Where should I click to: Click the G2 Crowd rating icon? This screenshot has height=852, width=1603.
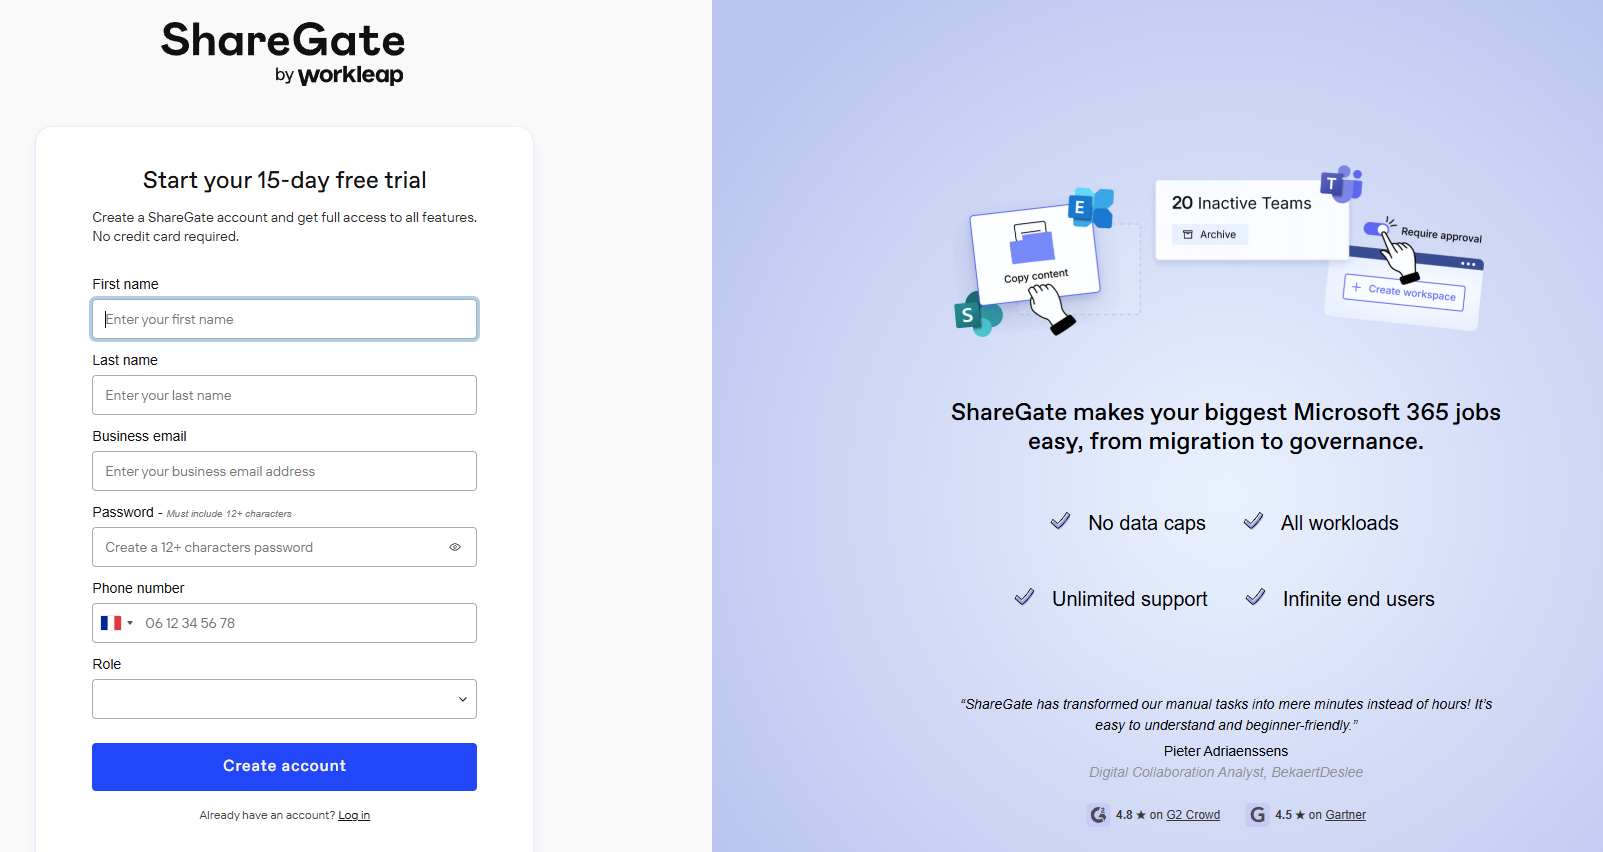tap(1098, 814)
